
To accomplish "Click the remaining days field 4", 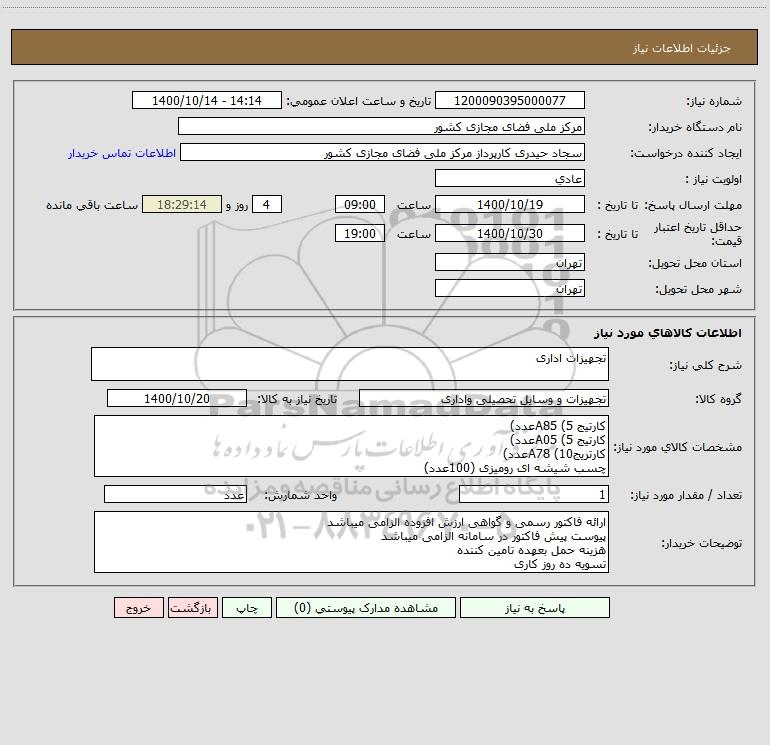I will (267, 204).
